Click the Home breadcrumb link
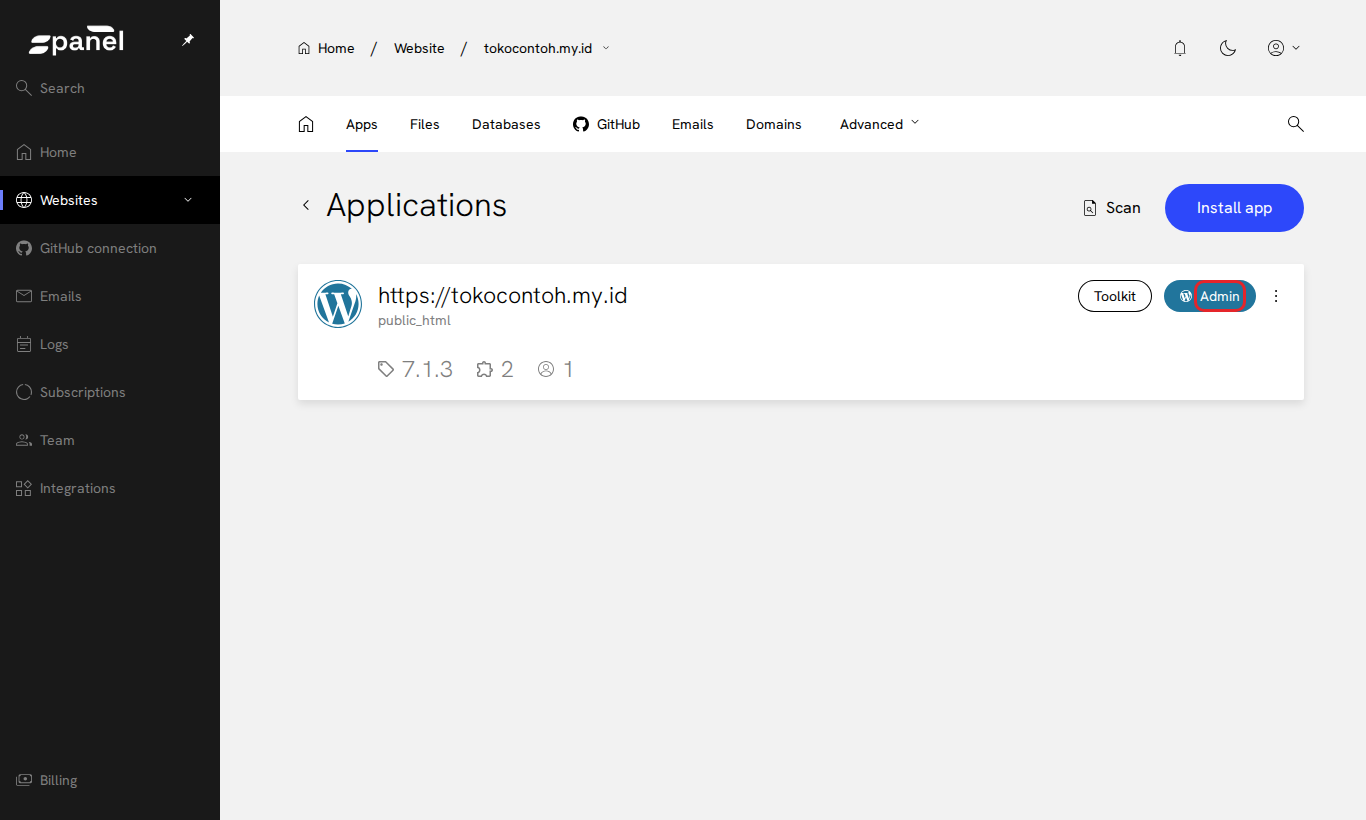 (326, 48)
